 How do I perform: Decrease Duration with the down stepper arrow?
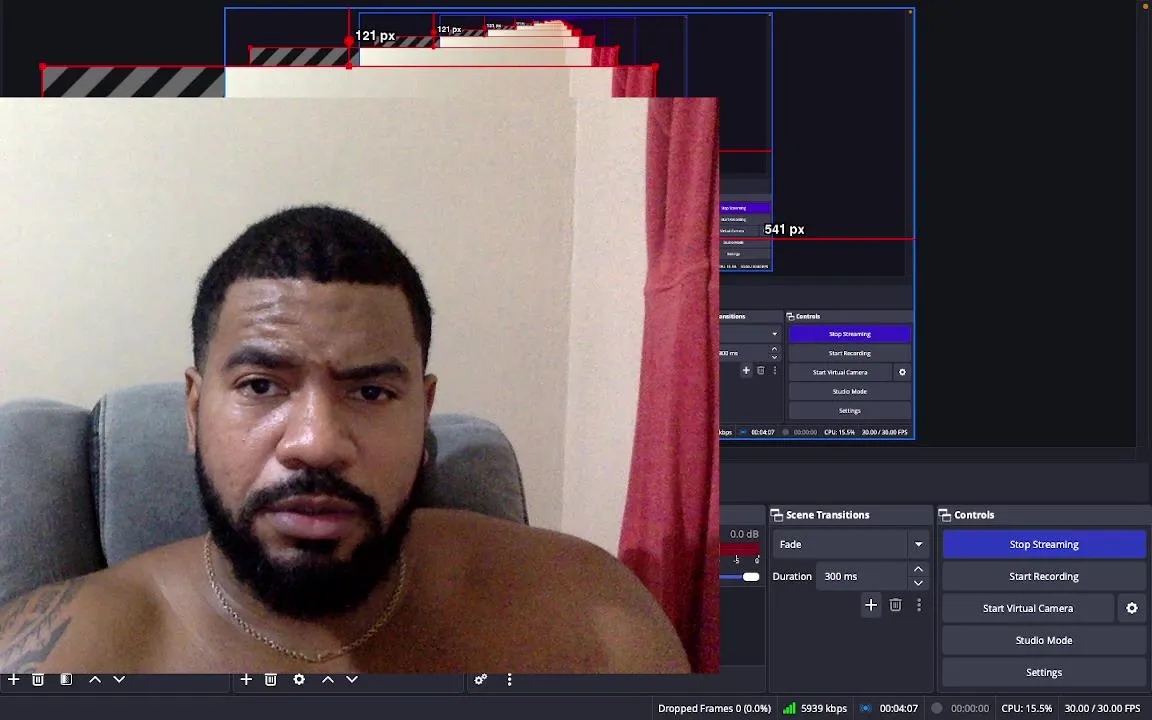(x=918, y=583)
